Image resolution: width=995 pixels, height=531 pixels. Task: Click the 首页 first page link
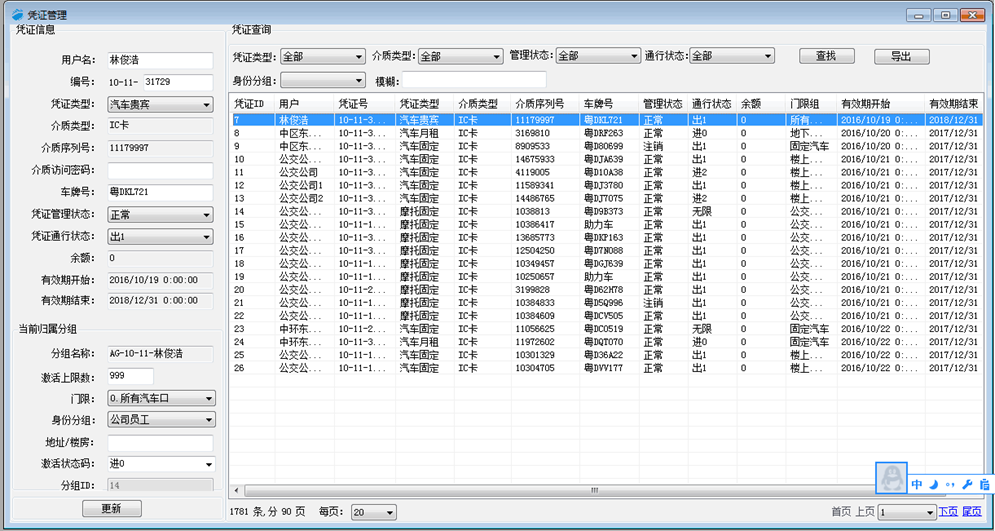tap(841, 511)
